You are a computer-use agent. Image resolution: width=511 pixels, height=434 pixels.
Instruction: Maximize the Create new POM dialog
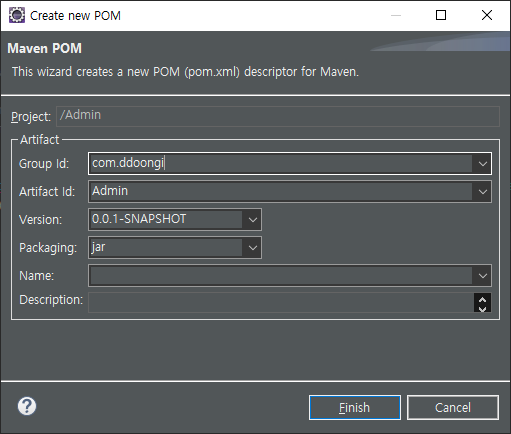[x=441, y=15]
